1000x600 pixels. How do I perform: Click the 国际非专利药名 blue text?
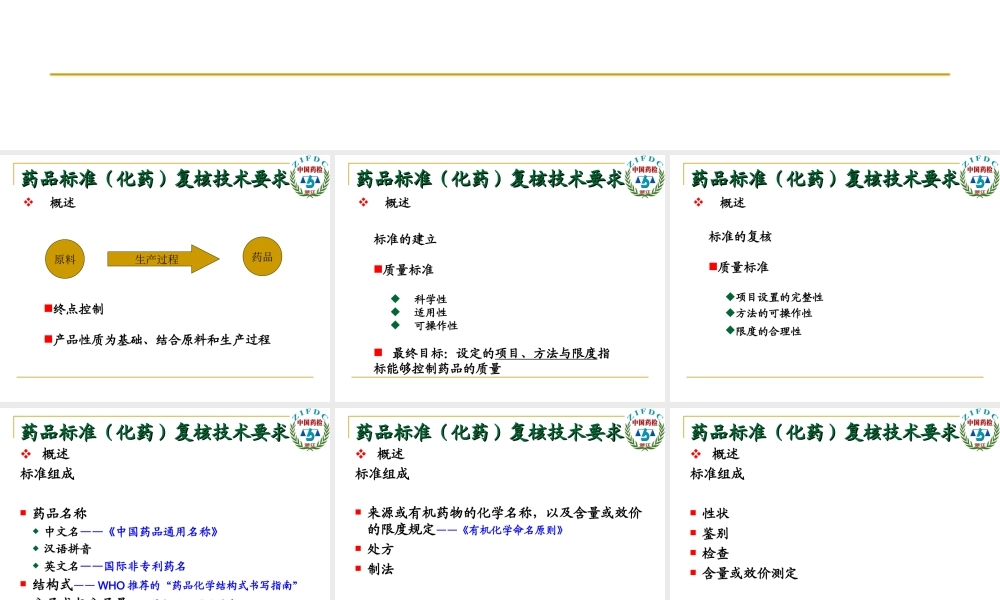coord(144,565)
